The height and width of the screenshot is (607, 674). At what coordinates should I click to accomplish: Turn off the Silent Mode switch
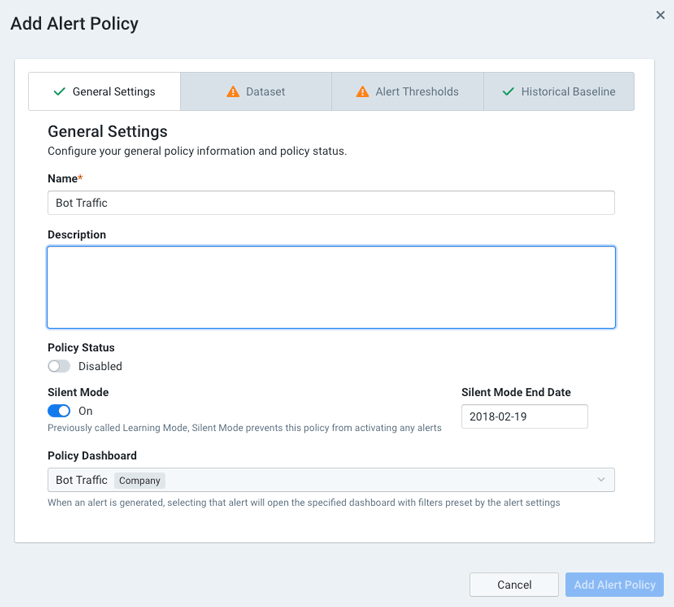59,411
